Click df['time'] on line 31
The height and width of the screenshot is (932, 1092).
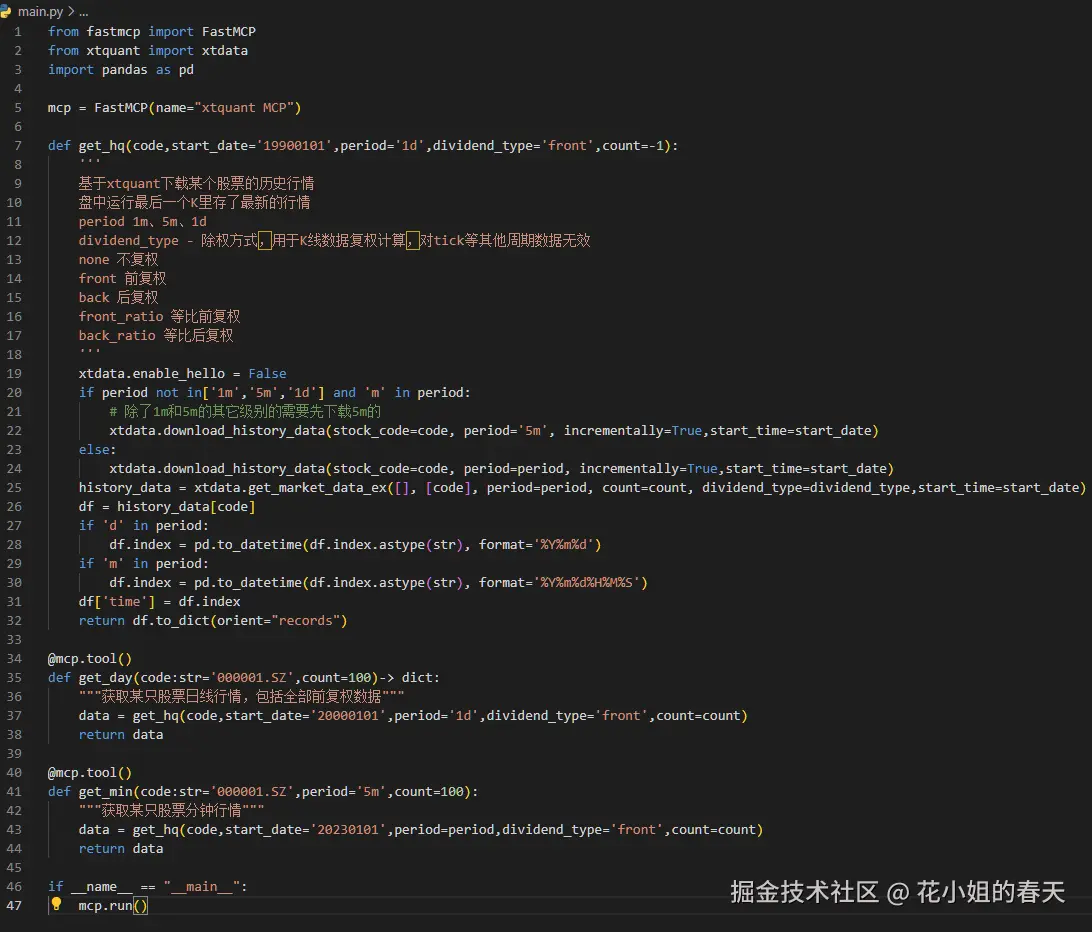coord(116,601)
